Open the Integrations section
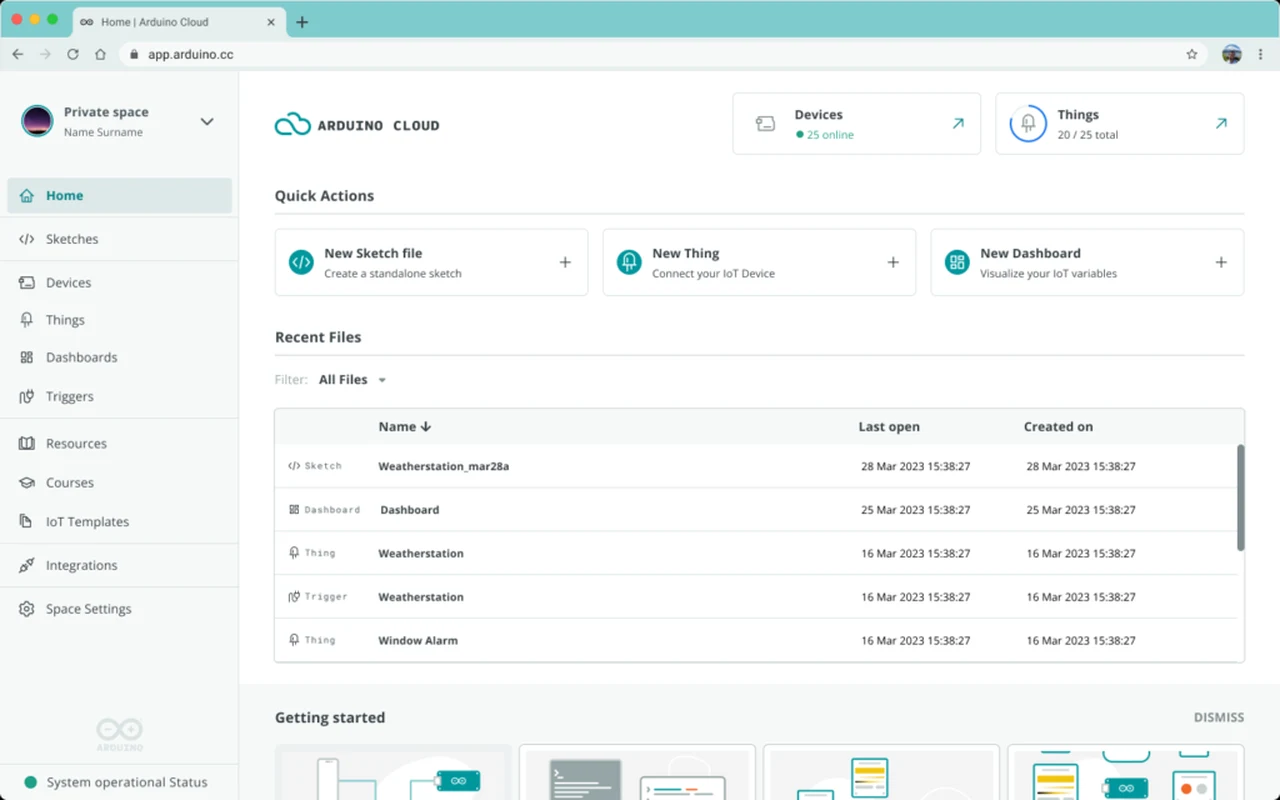Screen dimensions: 1280x800 pyautogui.click(x=83, y=564)
